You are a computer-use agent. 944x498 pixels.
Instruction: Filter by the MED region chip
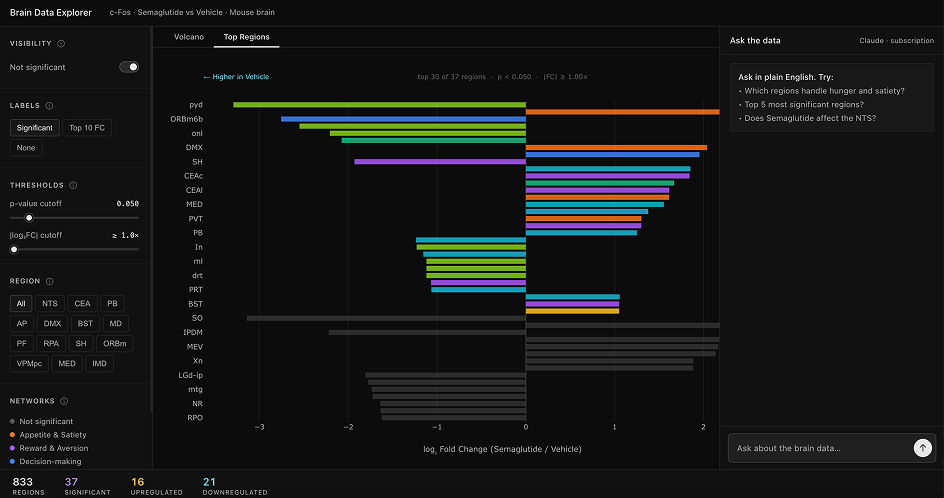tap(67, 363)
